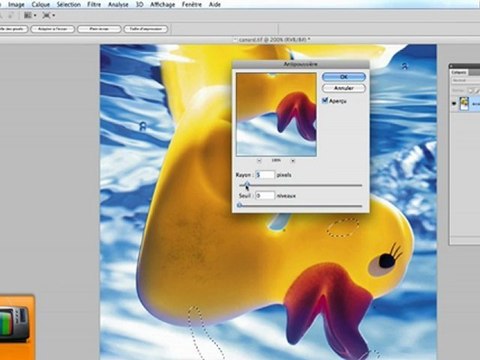
Task: Open the Affichage menu
Action: pos(163,4)
